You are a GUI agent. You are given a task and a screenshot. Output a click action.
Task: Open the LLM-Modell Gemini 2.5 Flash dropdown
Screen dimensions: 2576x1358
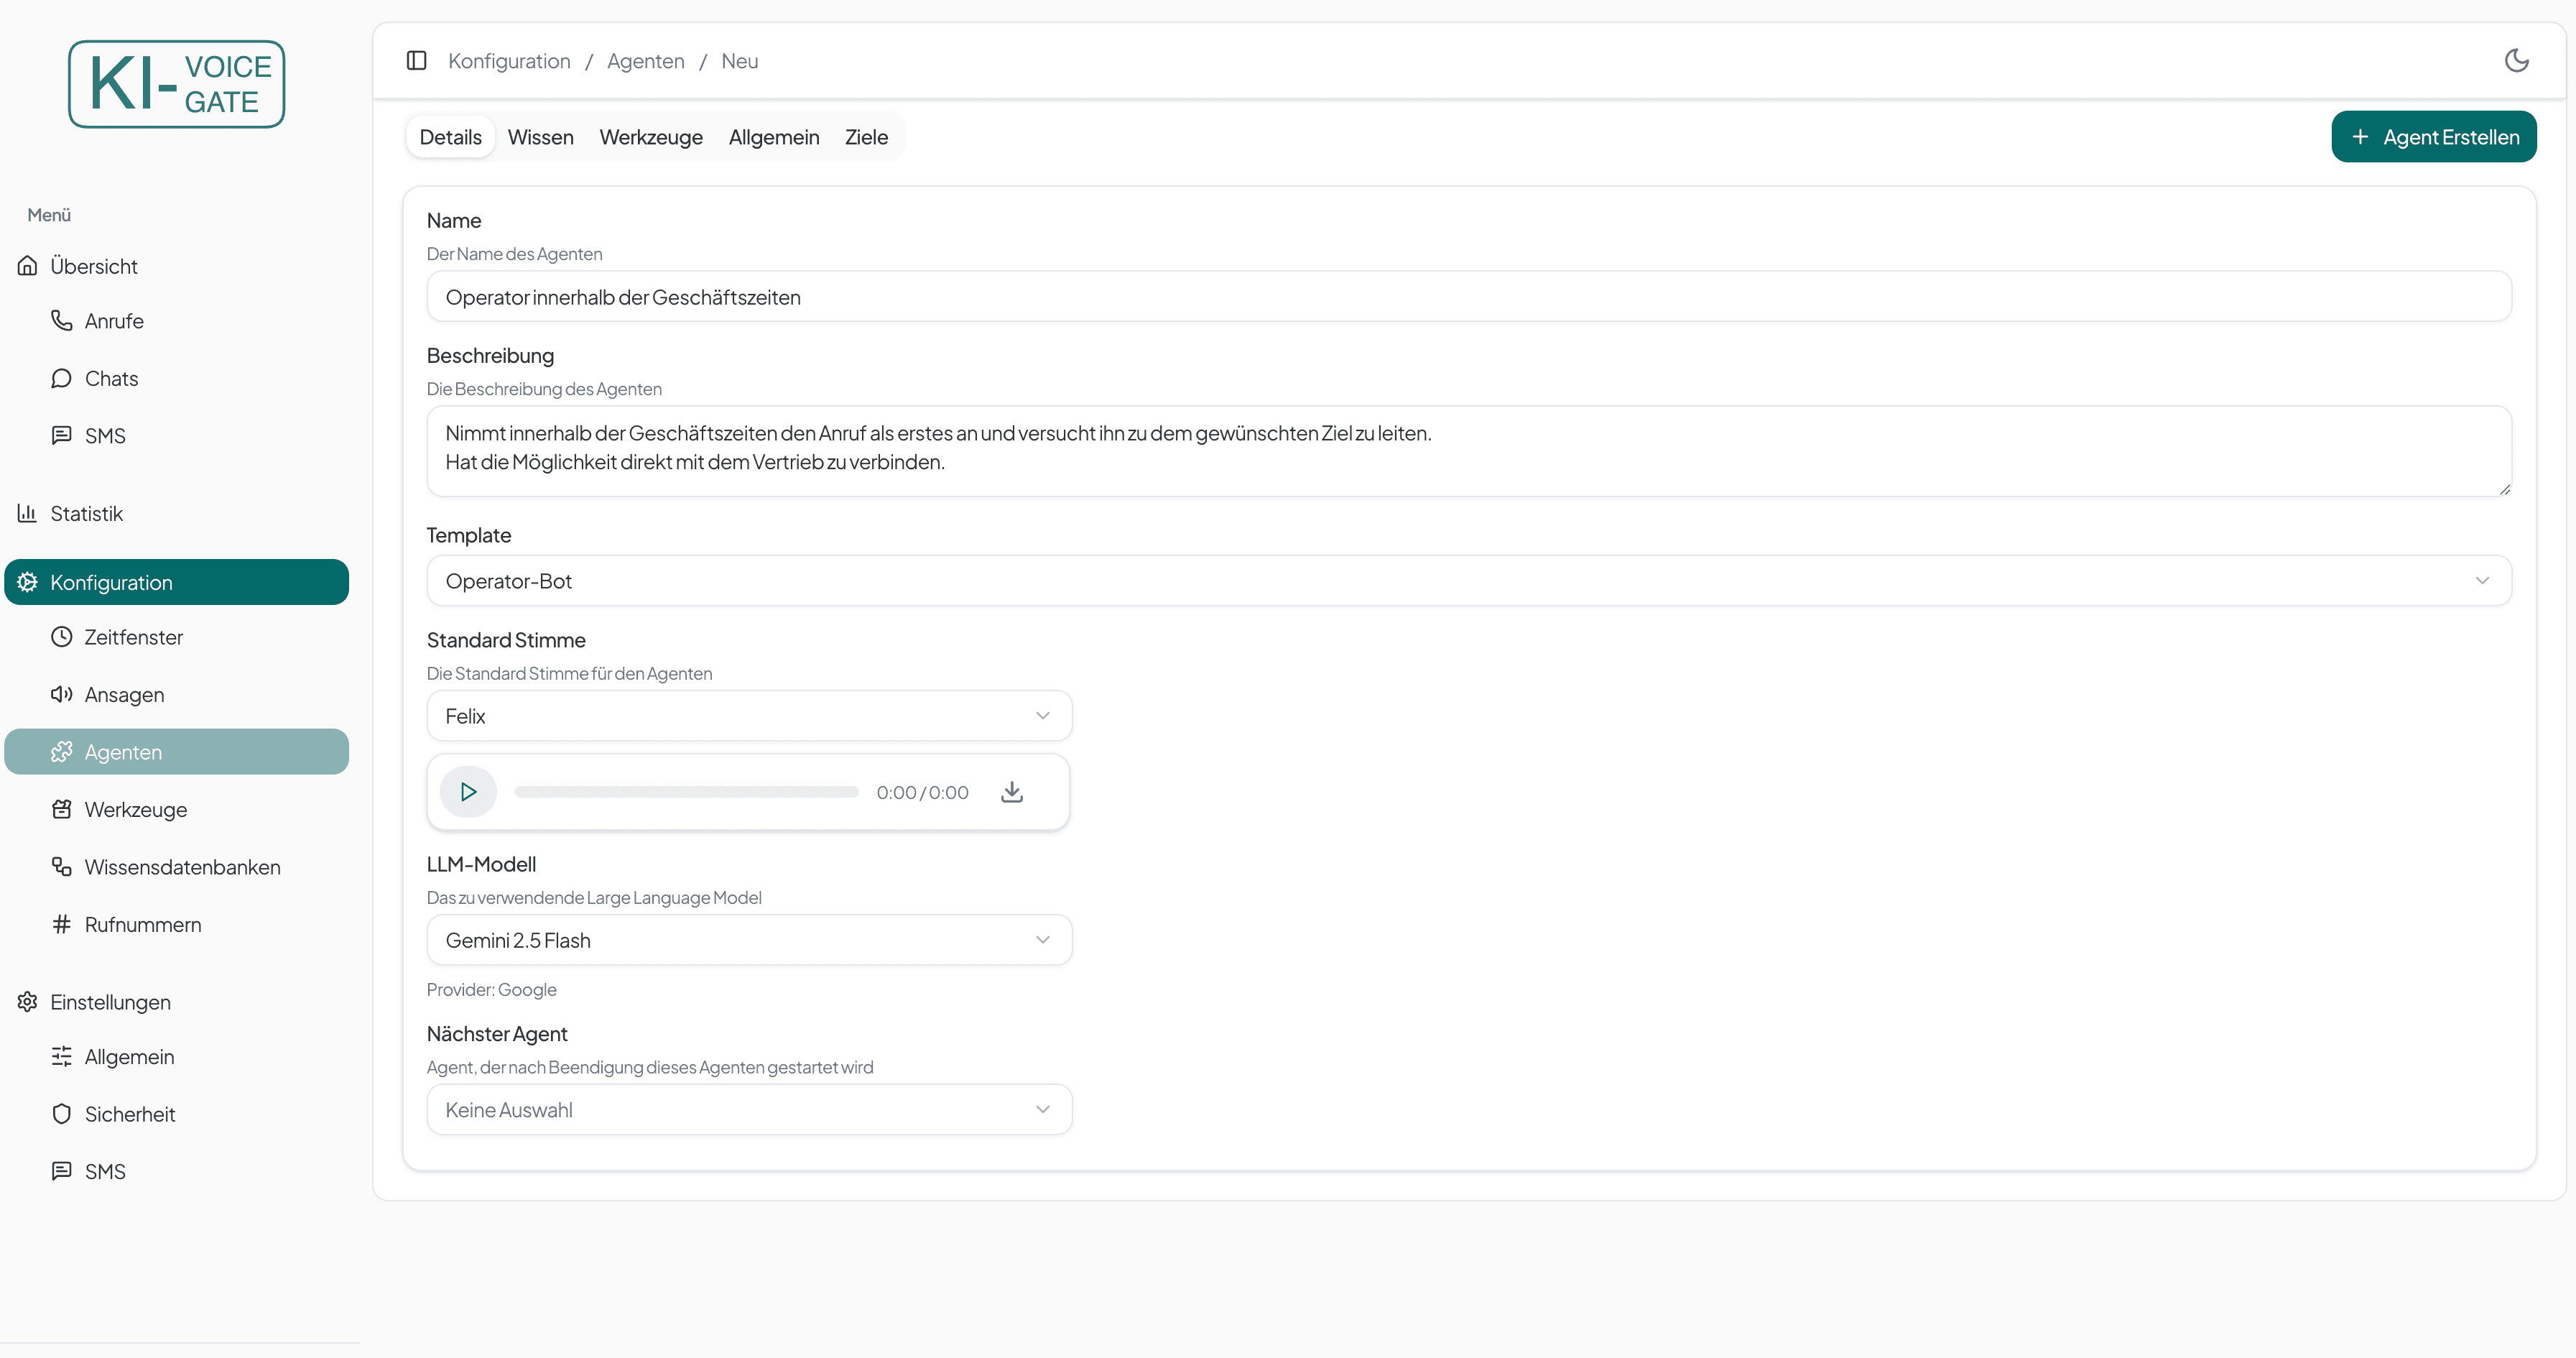pos(748,940)
